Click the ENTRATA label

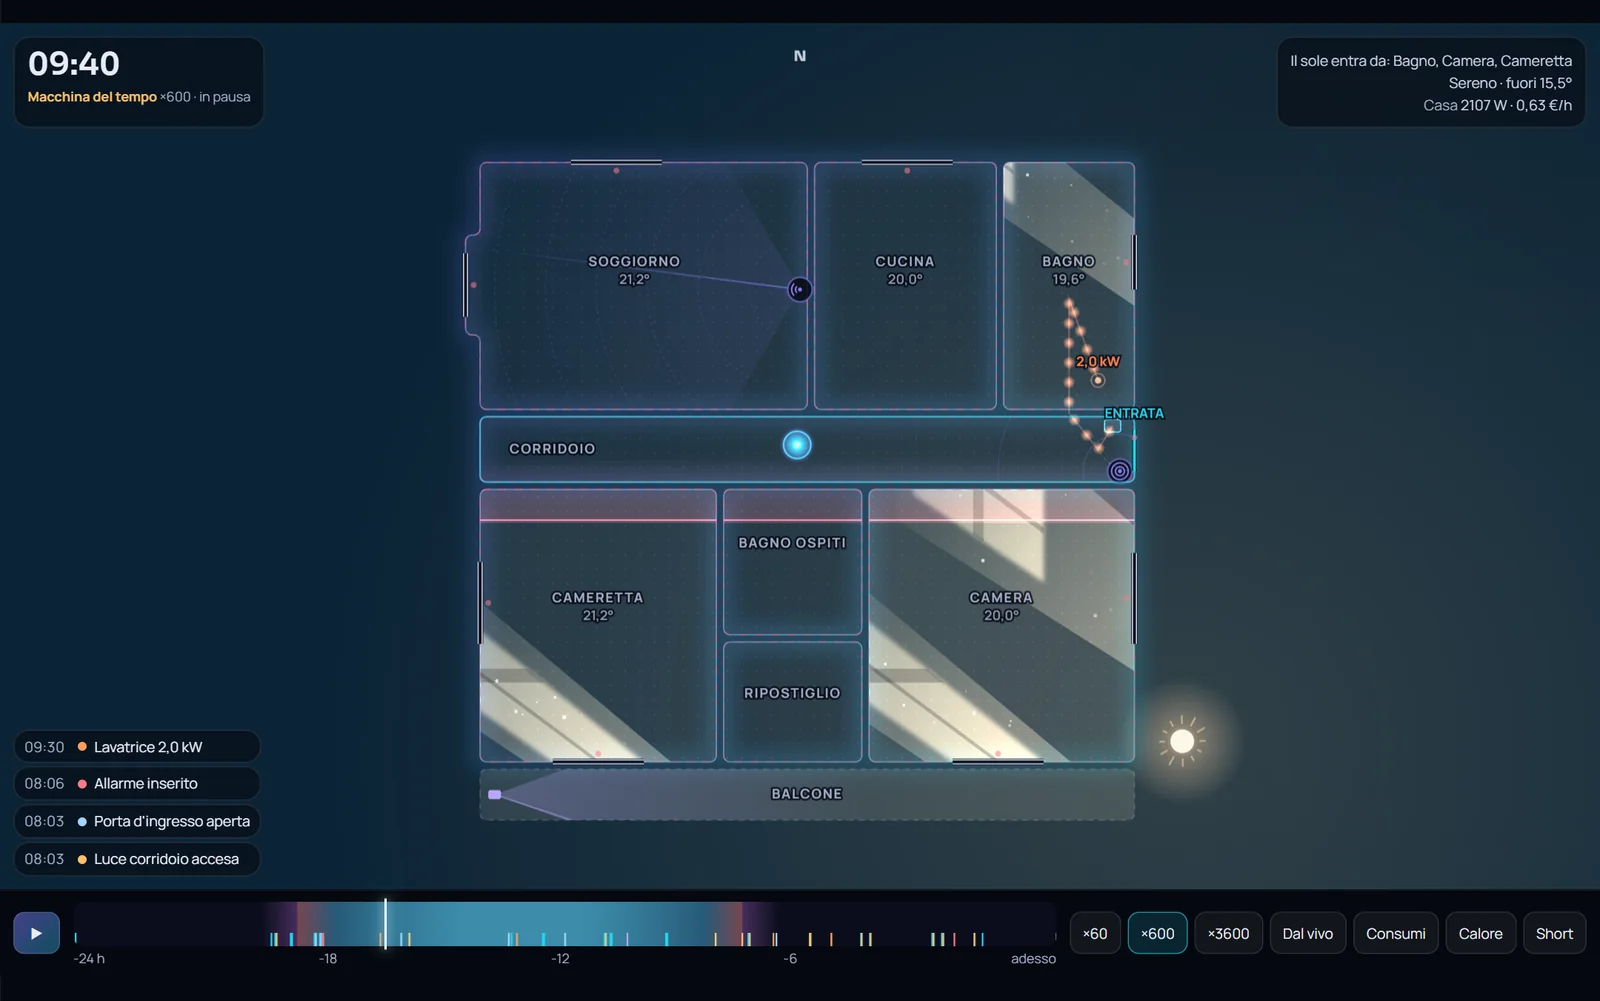pos(1134,413)
